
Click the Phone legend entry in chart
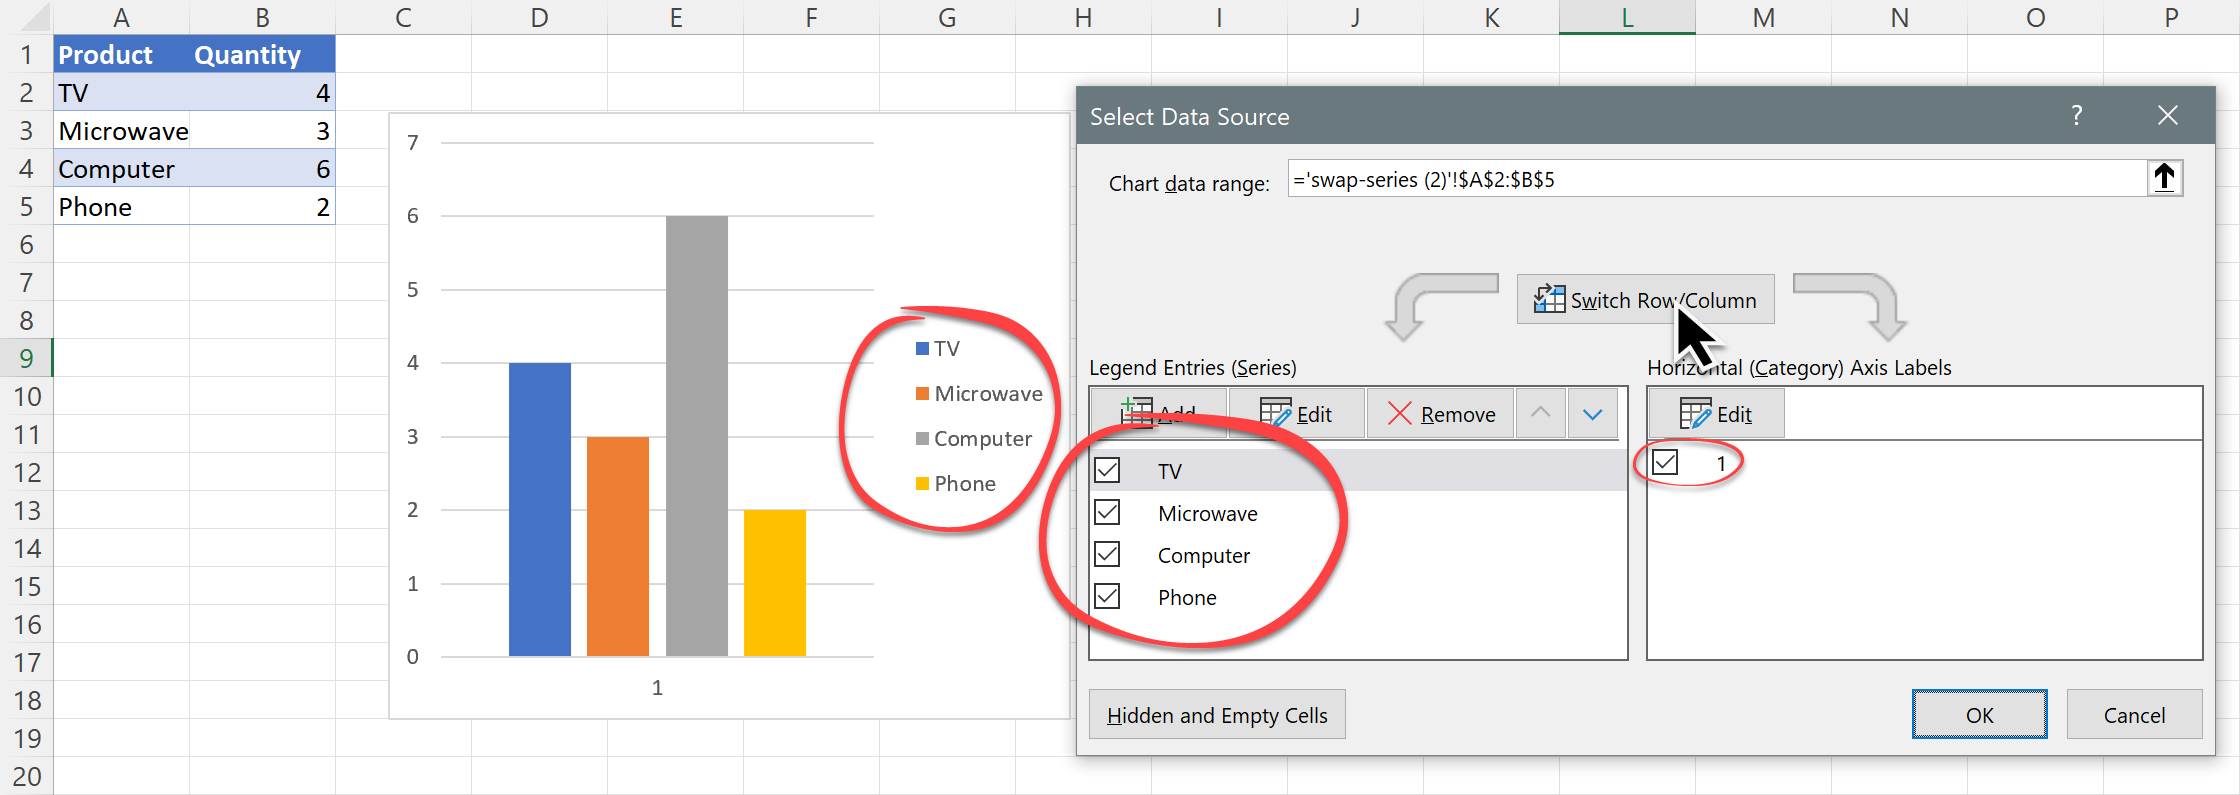pyautogui.click(x=956, y=483)
